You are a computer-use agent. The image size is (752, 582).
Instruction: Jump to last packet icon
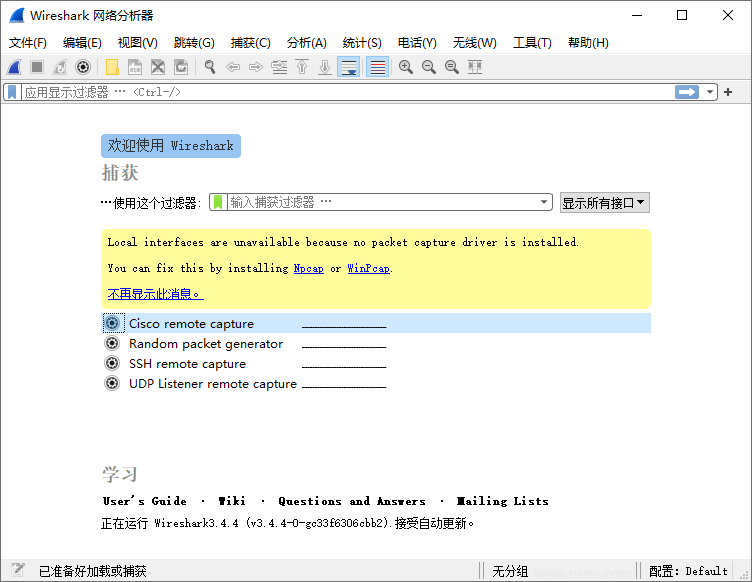[x=325, y=67]
